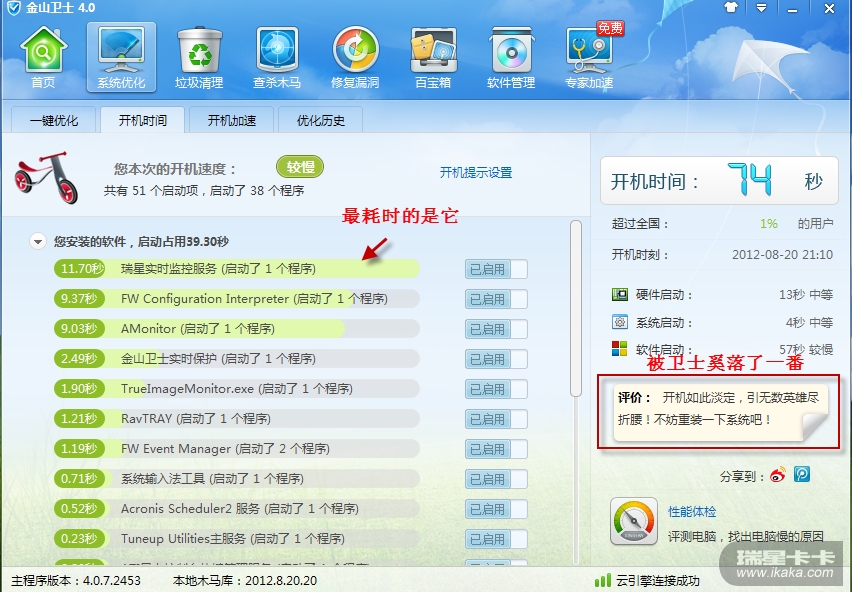Open the 首页 home icon
This screenshot has width=852, height=592.
click(x=43, y=57)
